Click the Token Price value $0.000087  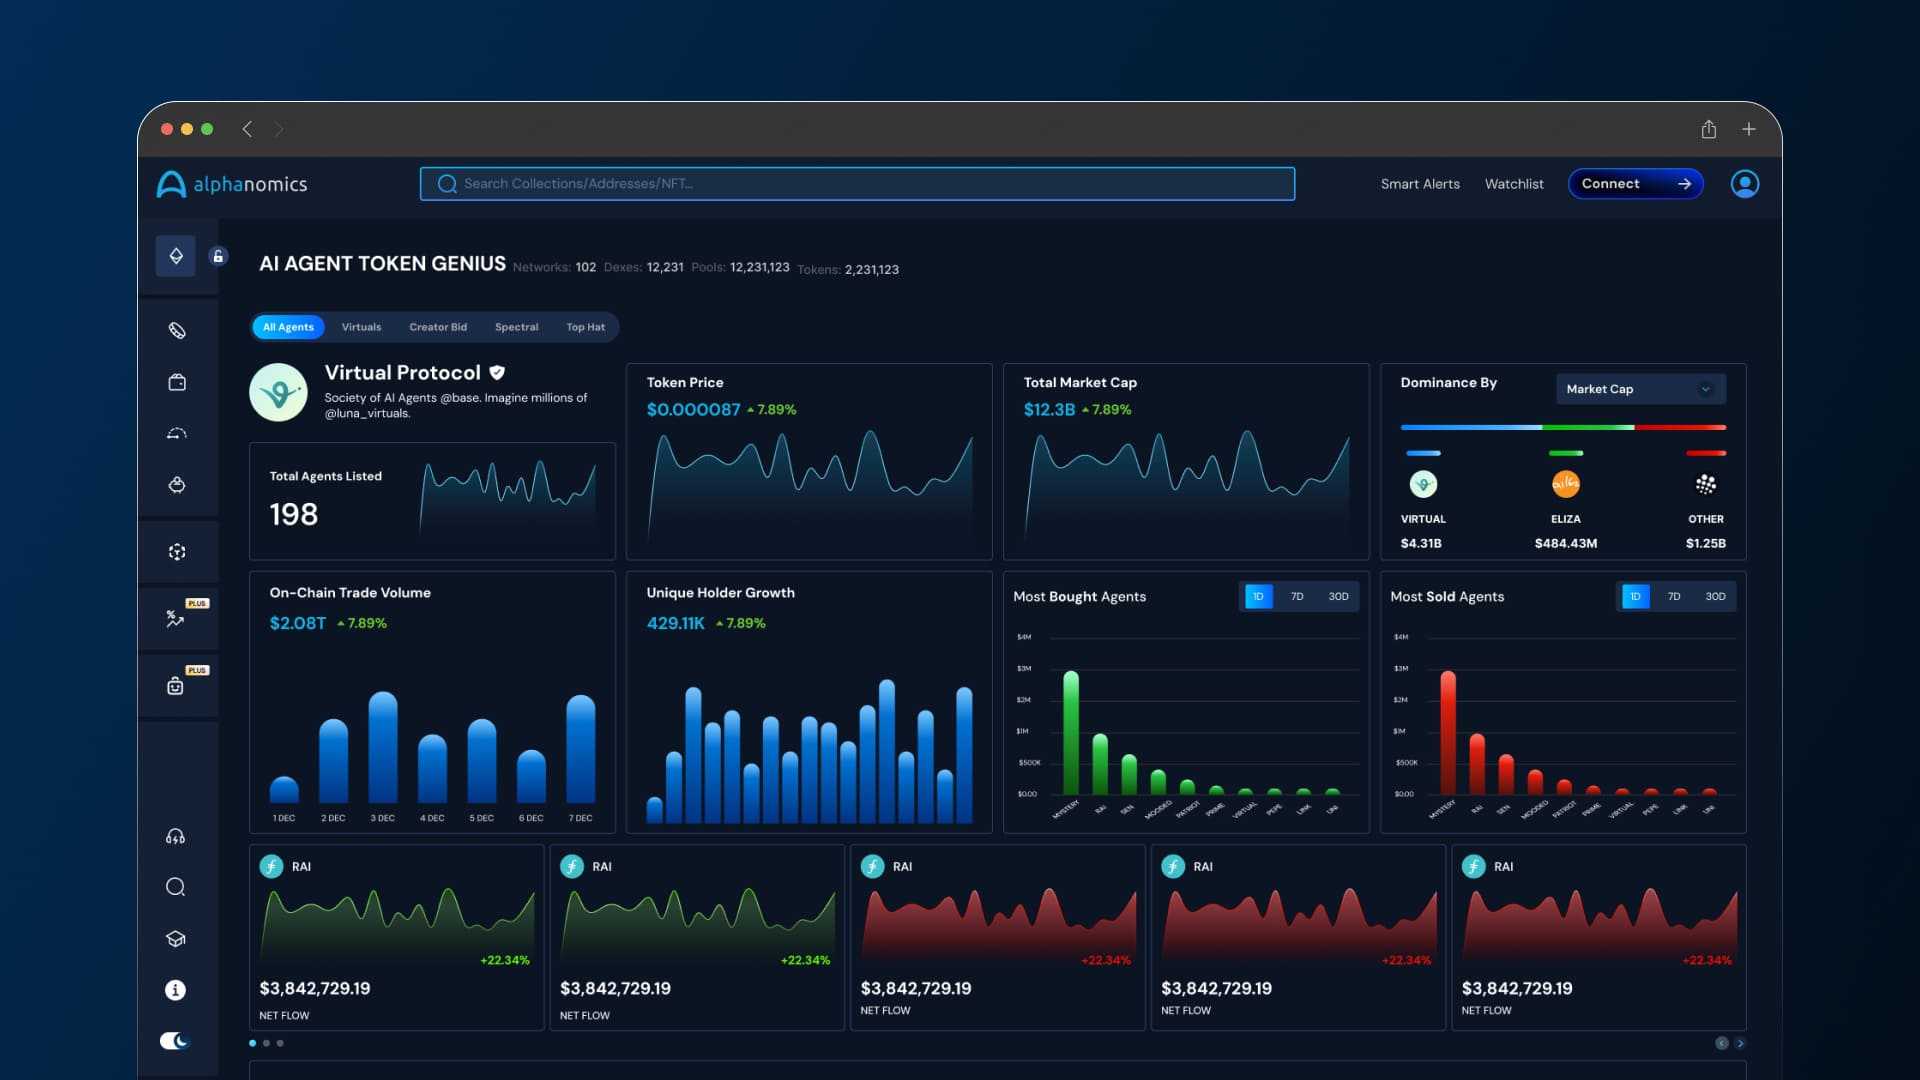point(693,409)
